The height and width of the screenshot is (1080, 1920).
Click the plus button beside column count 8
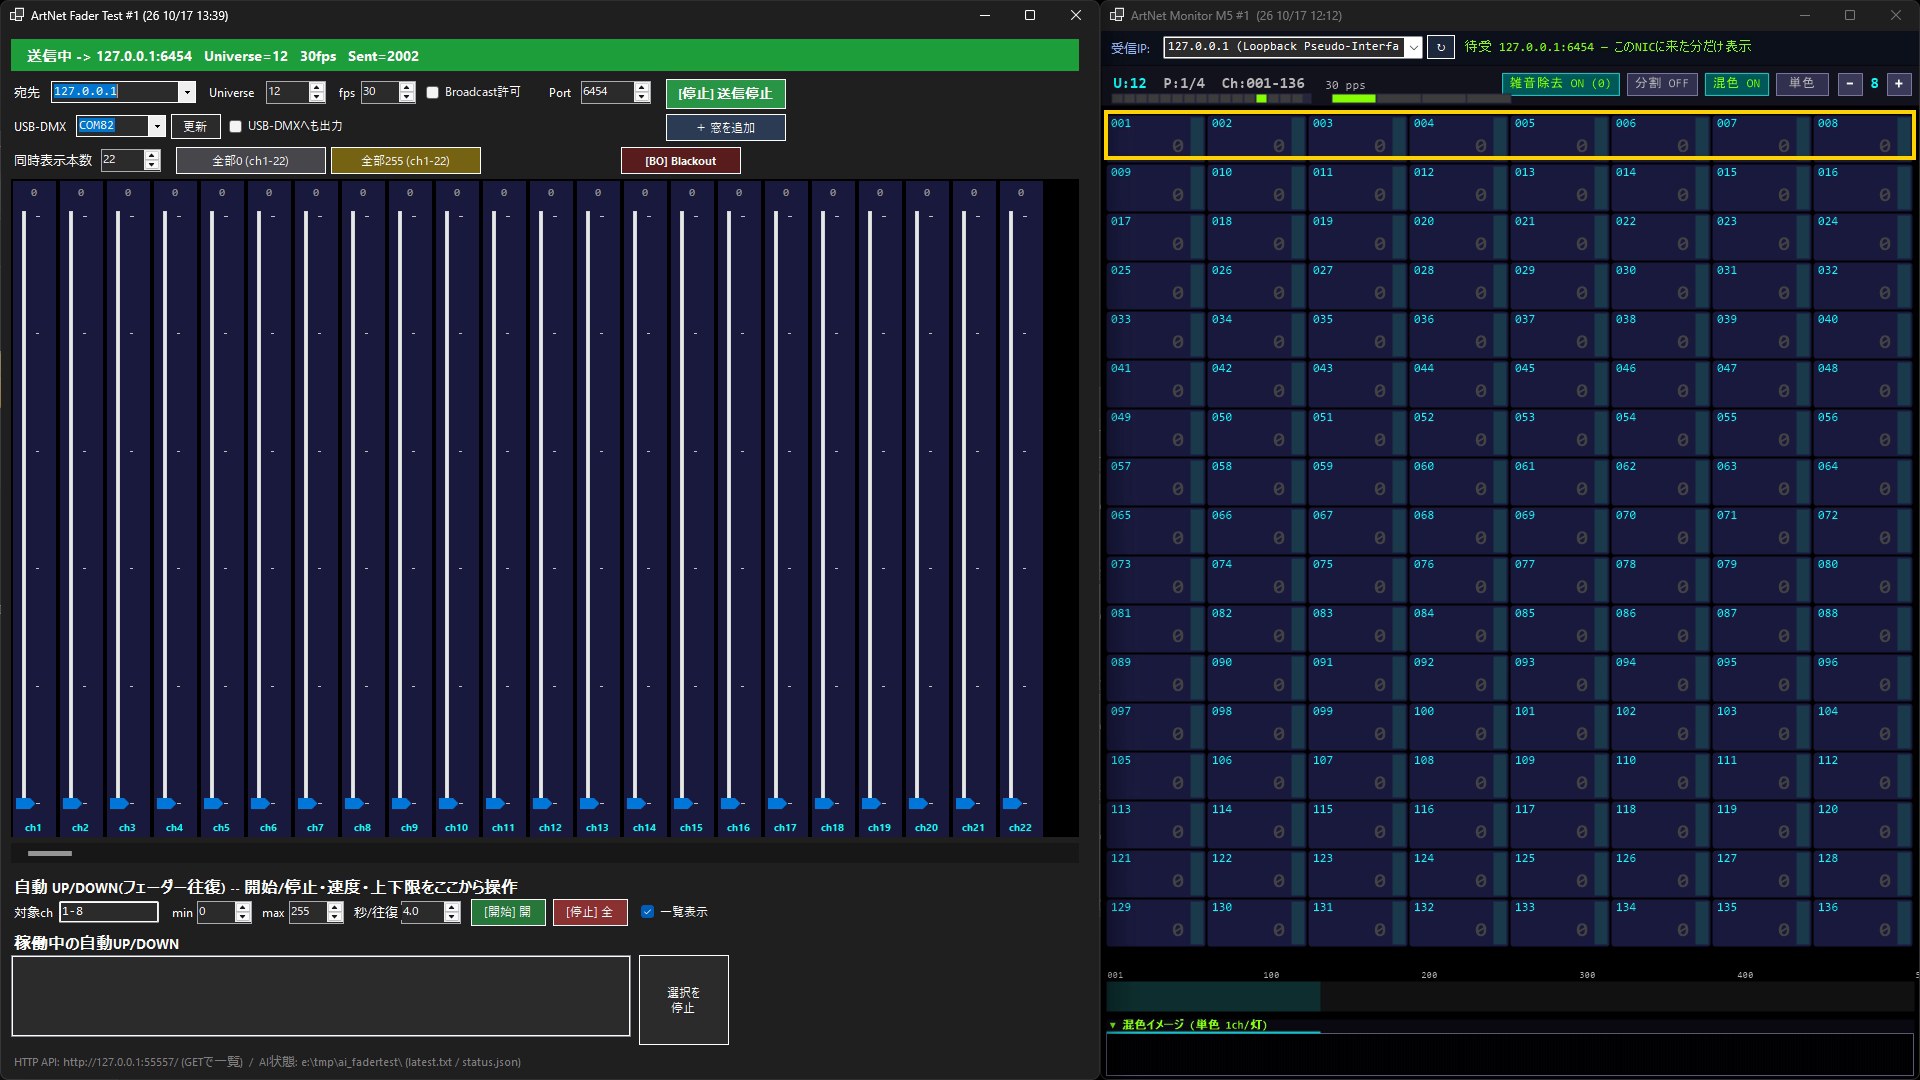click(1899, 84)
